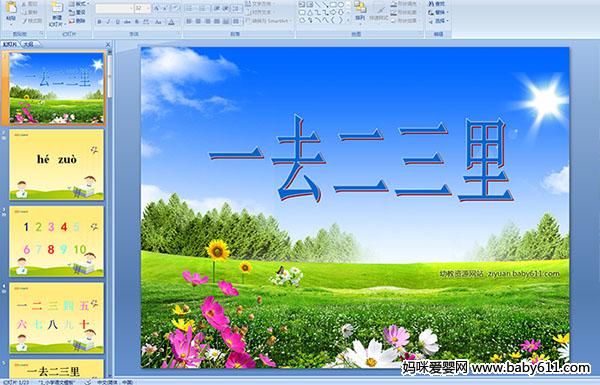Open the Shape Fill menu
Viewport: 600px width, 385px height.
click(x=405, y=3)
